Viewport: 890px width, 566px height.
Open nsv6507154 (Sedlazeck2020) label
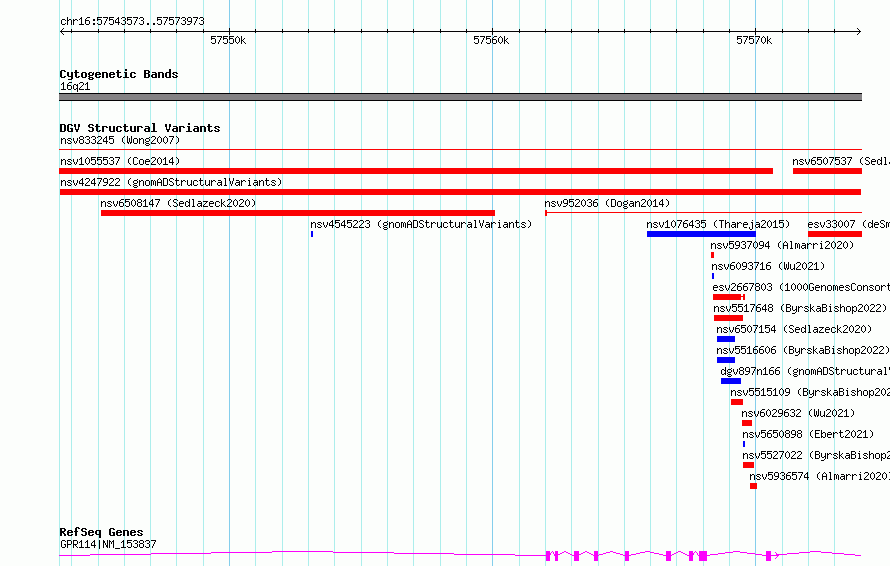[x=794, y=329]
